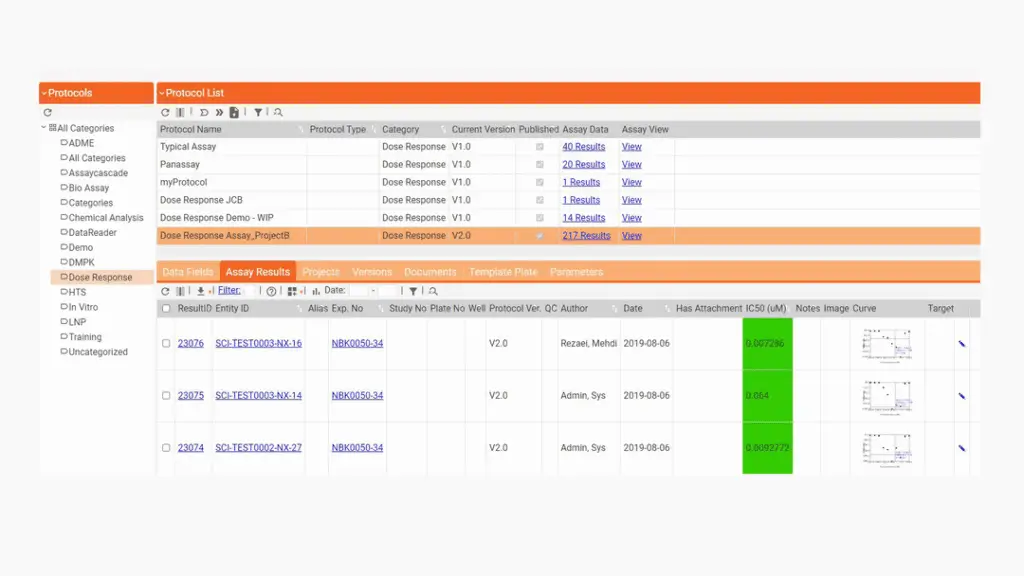Click View link for Panassay row
Viewport: 1024px width, 576px height.
pyautogui.click(x=632, y=165)
